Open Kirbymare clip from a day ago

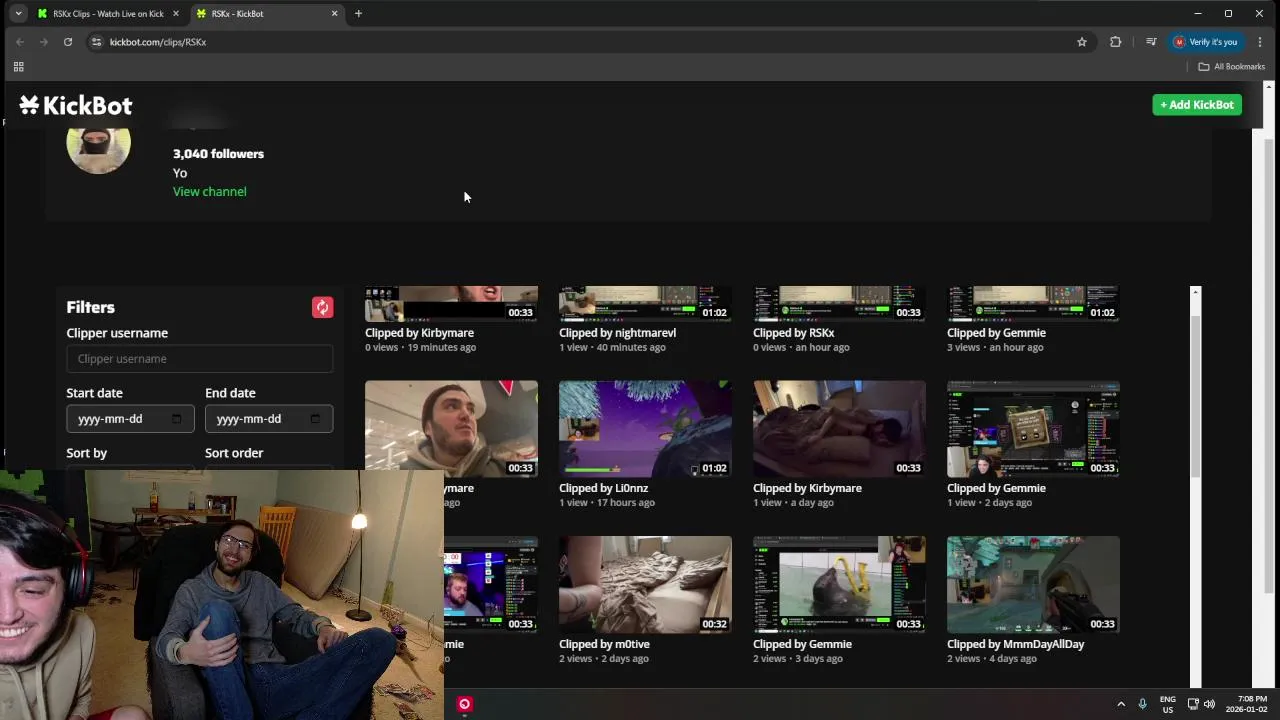pyautogui.click(x=839, y=429)
